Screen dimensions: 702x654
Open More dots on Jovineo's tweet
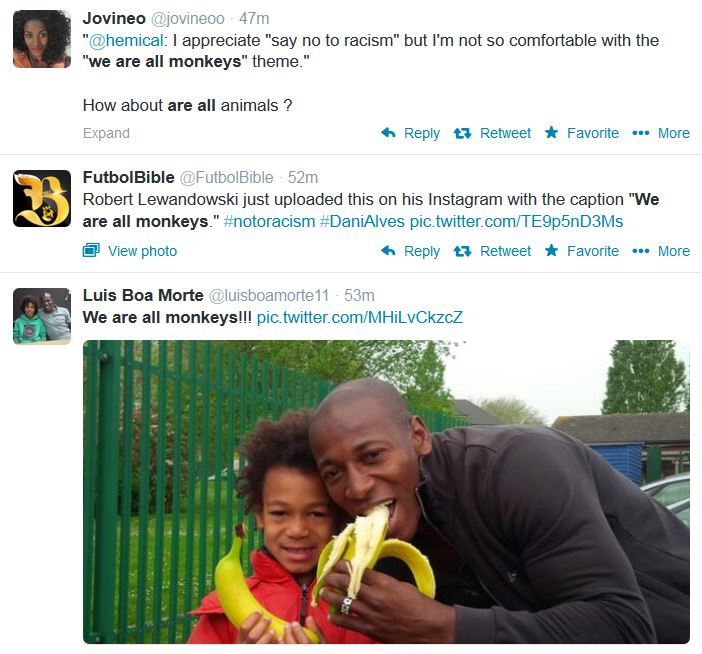tap(641, 133)
